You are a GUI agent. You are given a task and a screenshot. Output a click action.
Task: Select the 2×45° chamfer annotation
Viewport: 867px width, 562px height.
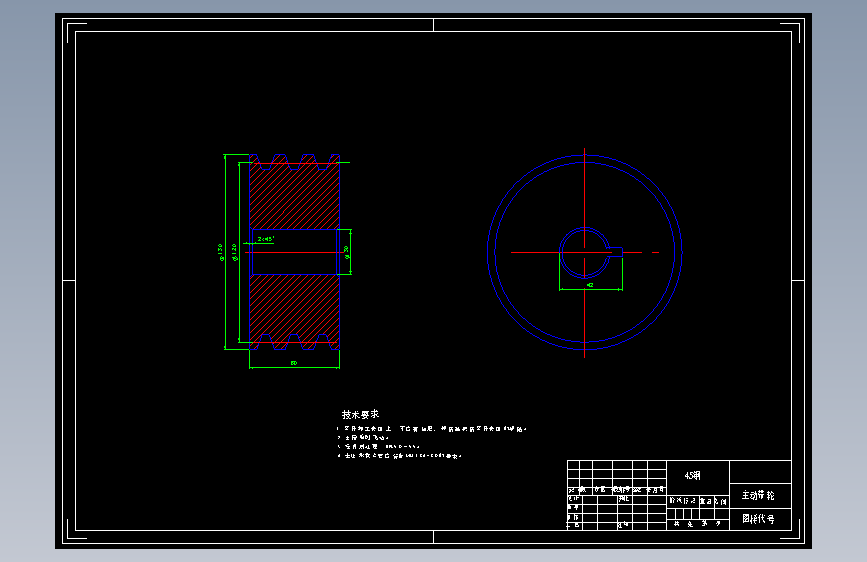pos(265,239)
